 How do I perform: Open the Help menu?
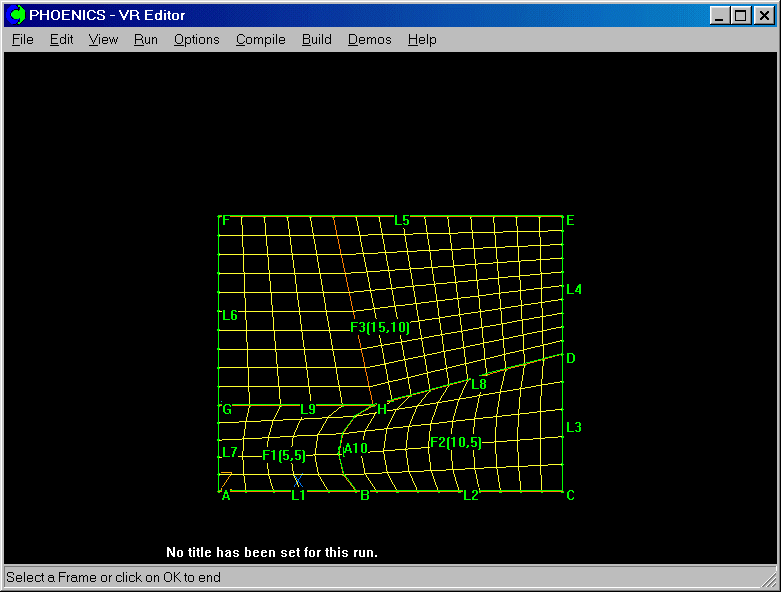click(422, 40)
